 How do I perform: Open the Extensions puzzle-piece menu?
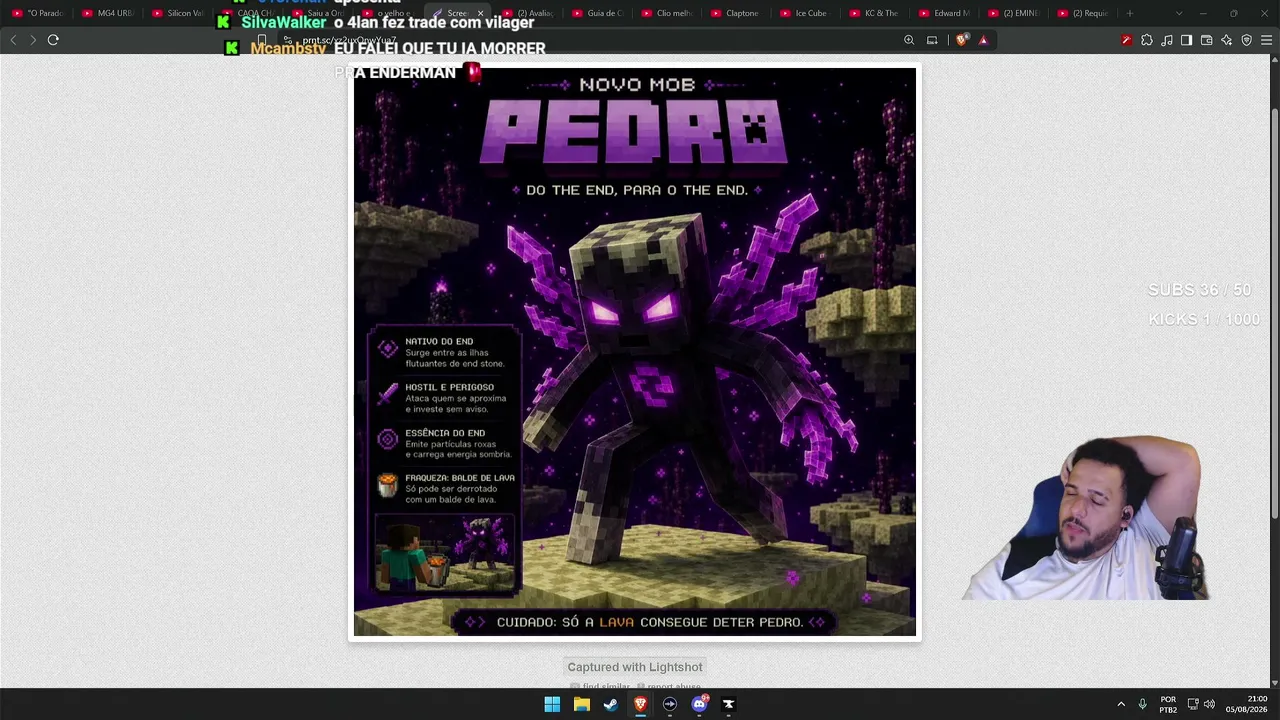1147,40
